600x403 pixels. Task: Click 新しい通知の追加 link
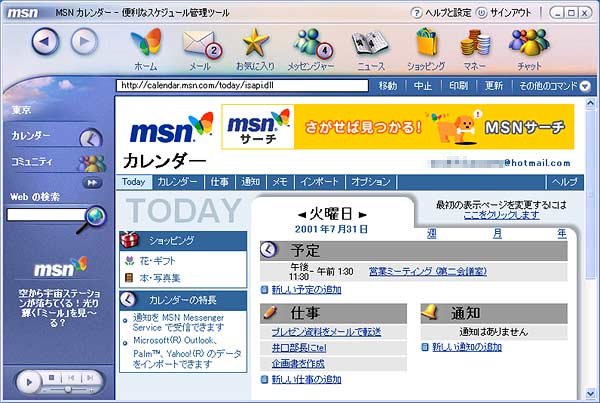[467, 347]
